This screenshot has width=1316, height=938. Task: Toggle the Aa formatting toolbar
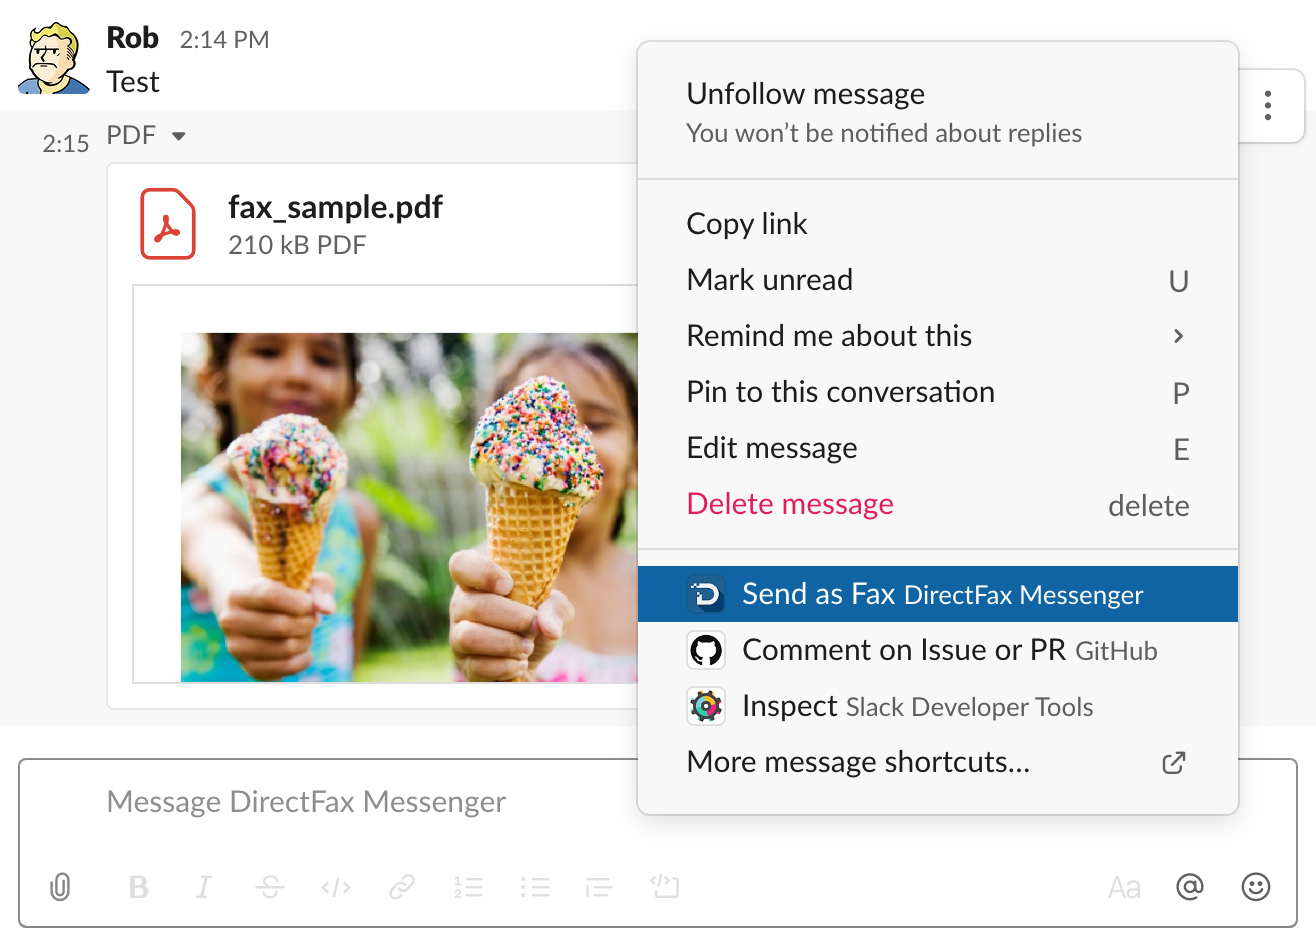tap(1124, 888)
